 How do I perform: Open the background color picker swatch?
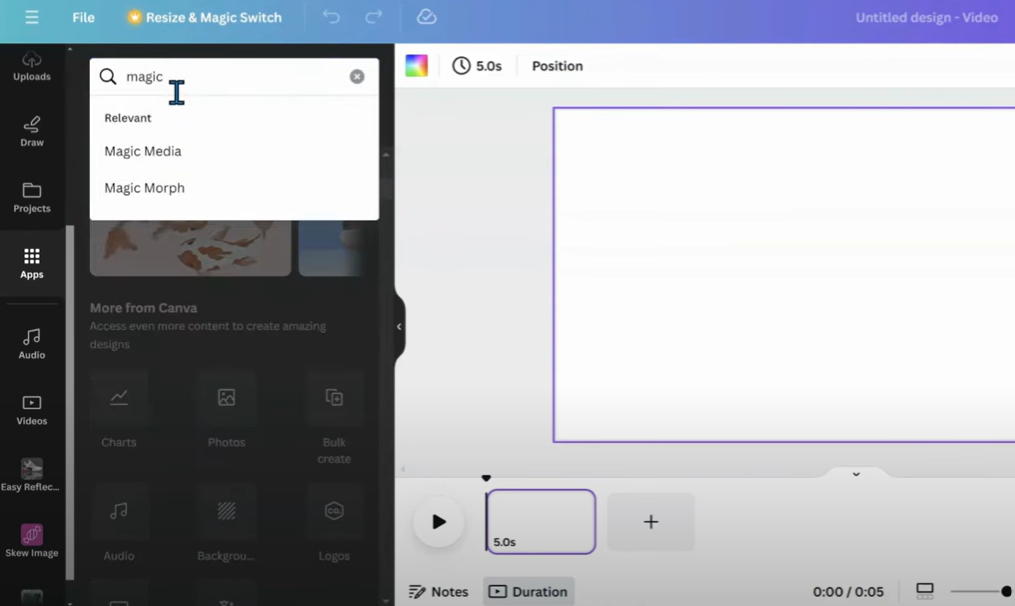tap(417, 66)
